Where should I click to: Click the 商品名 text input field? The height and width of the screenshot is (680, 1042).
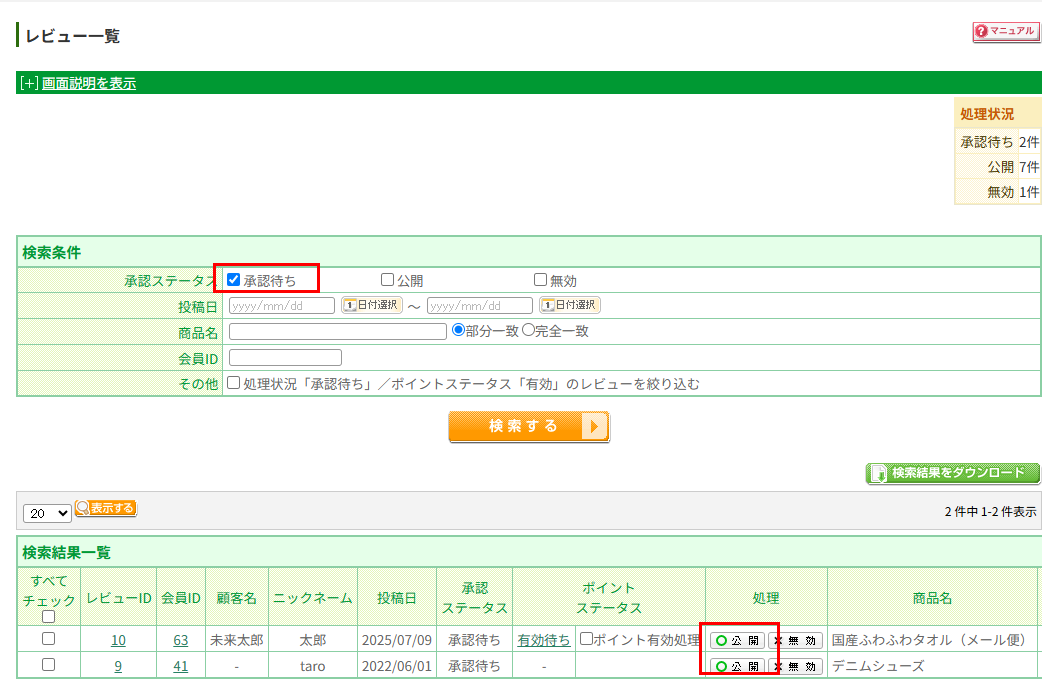(x=337, y=332)
